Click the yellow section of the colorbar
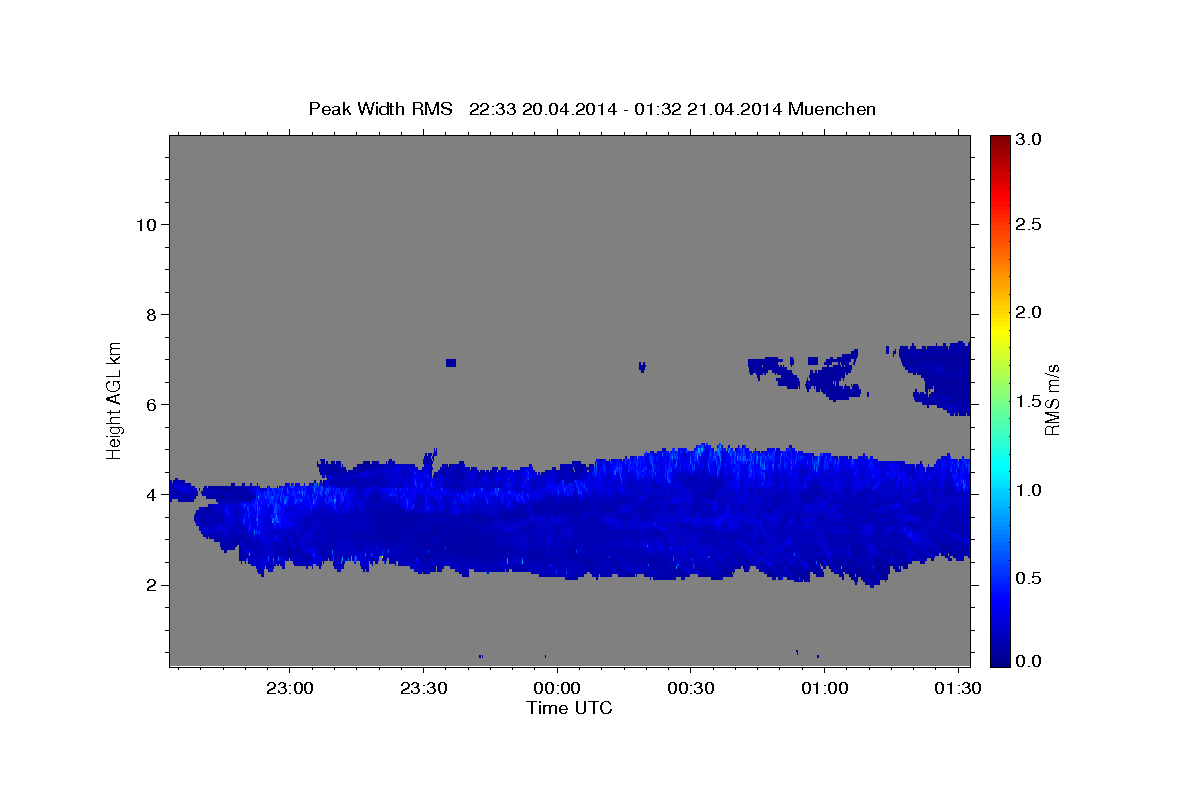The image size is (1200, 800). point(1000,330)
